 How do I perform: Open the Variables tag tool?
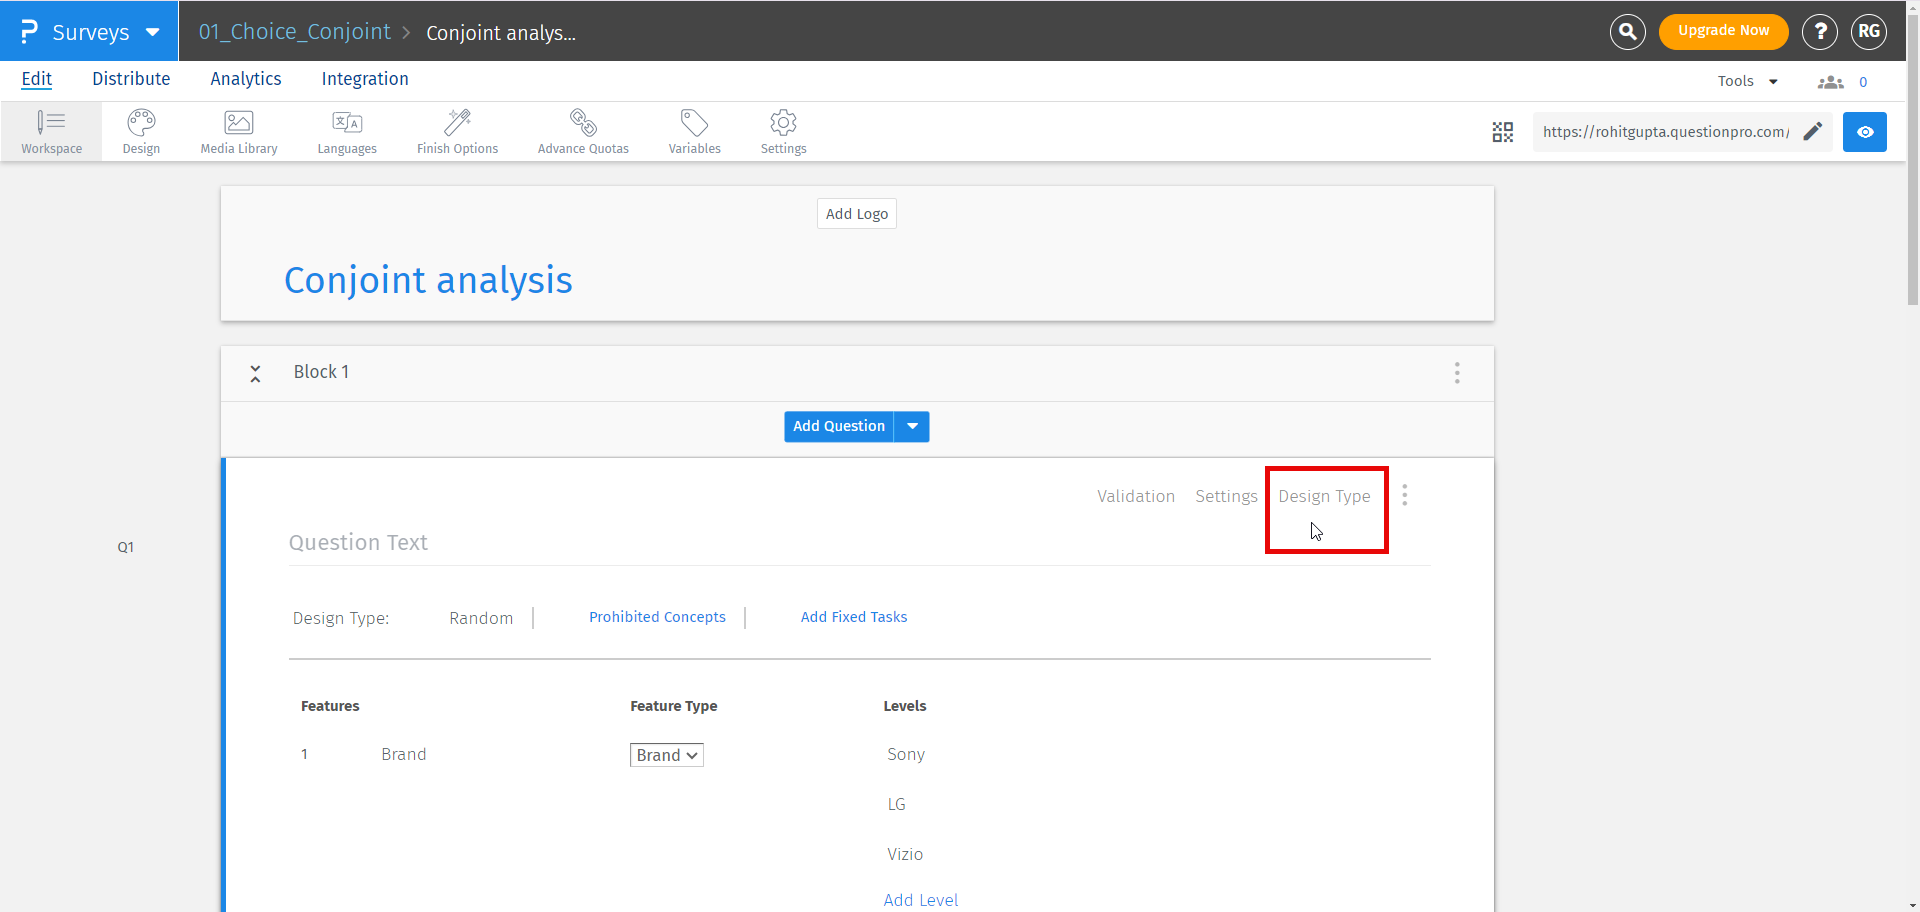(x=694, y=132)
